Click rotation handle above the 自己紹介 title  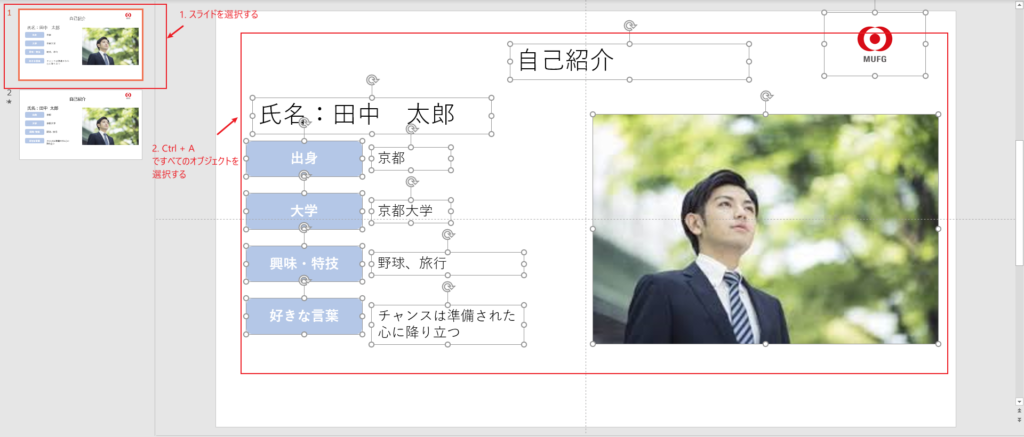[629, 26]
